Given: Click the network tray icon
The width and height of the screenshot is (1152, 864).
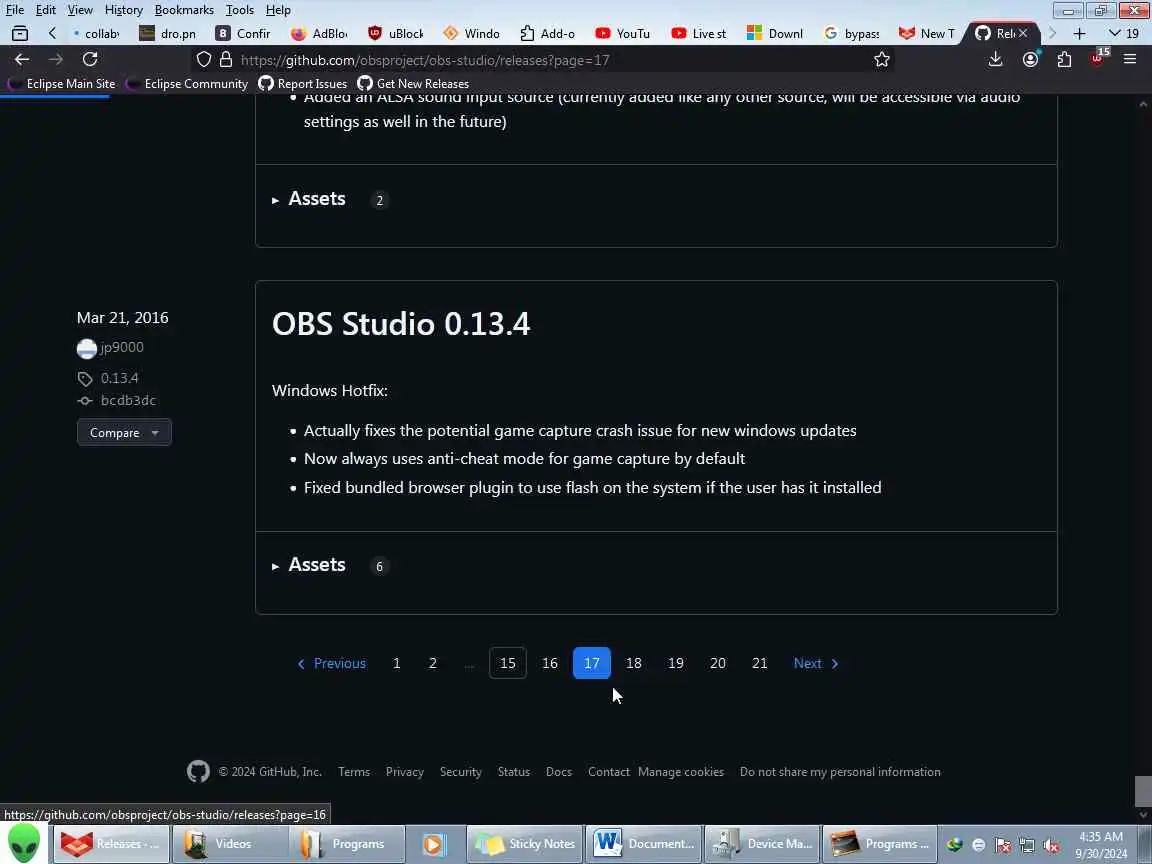Looking at the screenshot, I should (x=1027, y=846).
